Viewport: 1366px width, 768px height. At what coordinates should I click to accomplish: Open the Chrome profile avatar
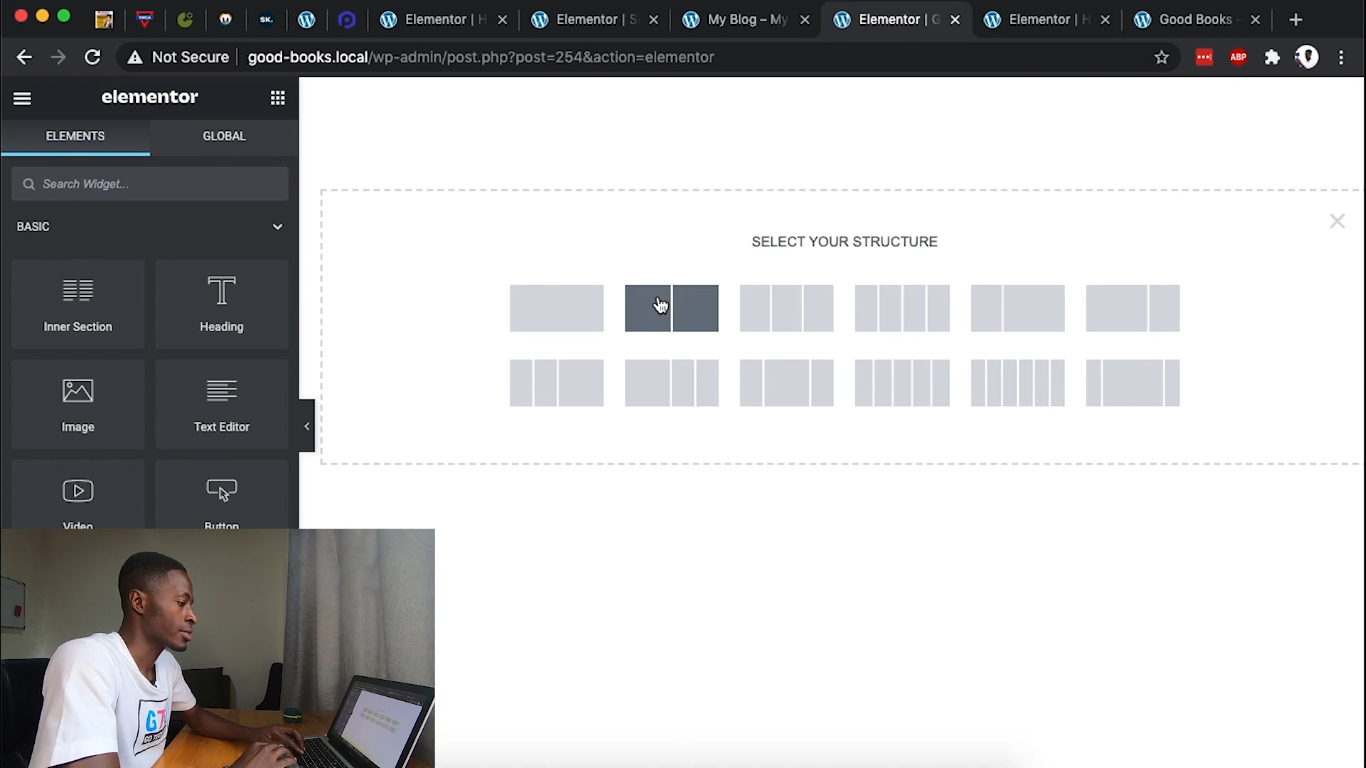click(x=1307, y=57)
